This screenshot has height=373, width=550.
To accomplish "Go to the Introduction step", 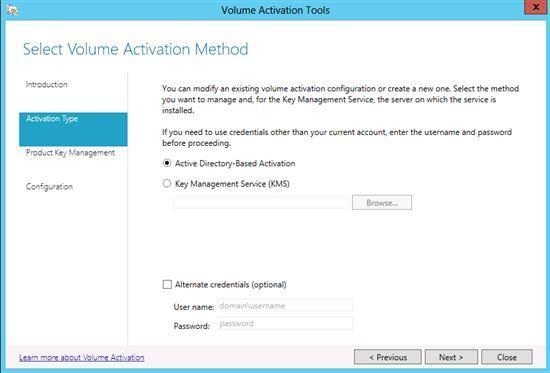I will [x=46, y=84].
